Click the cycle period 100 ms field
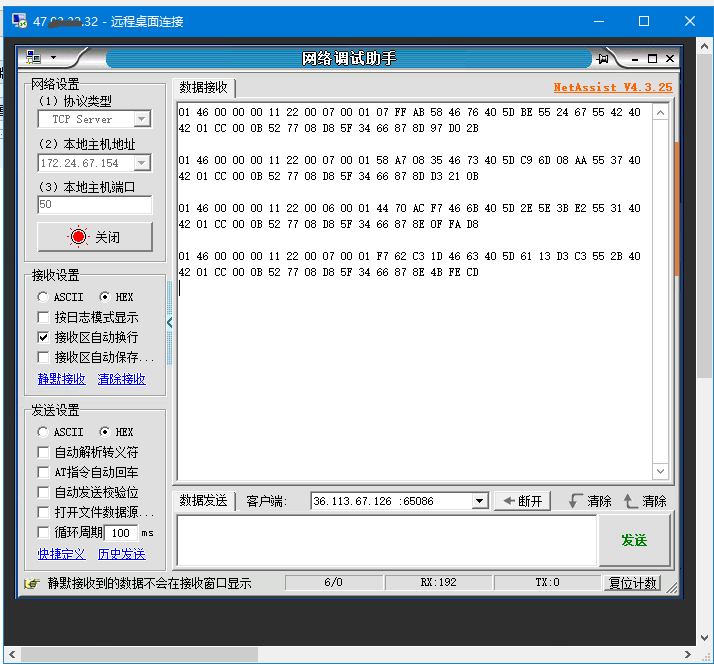The image size is (714, 665). pos(121,532)
